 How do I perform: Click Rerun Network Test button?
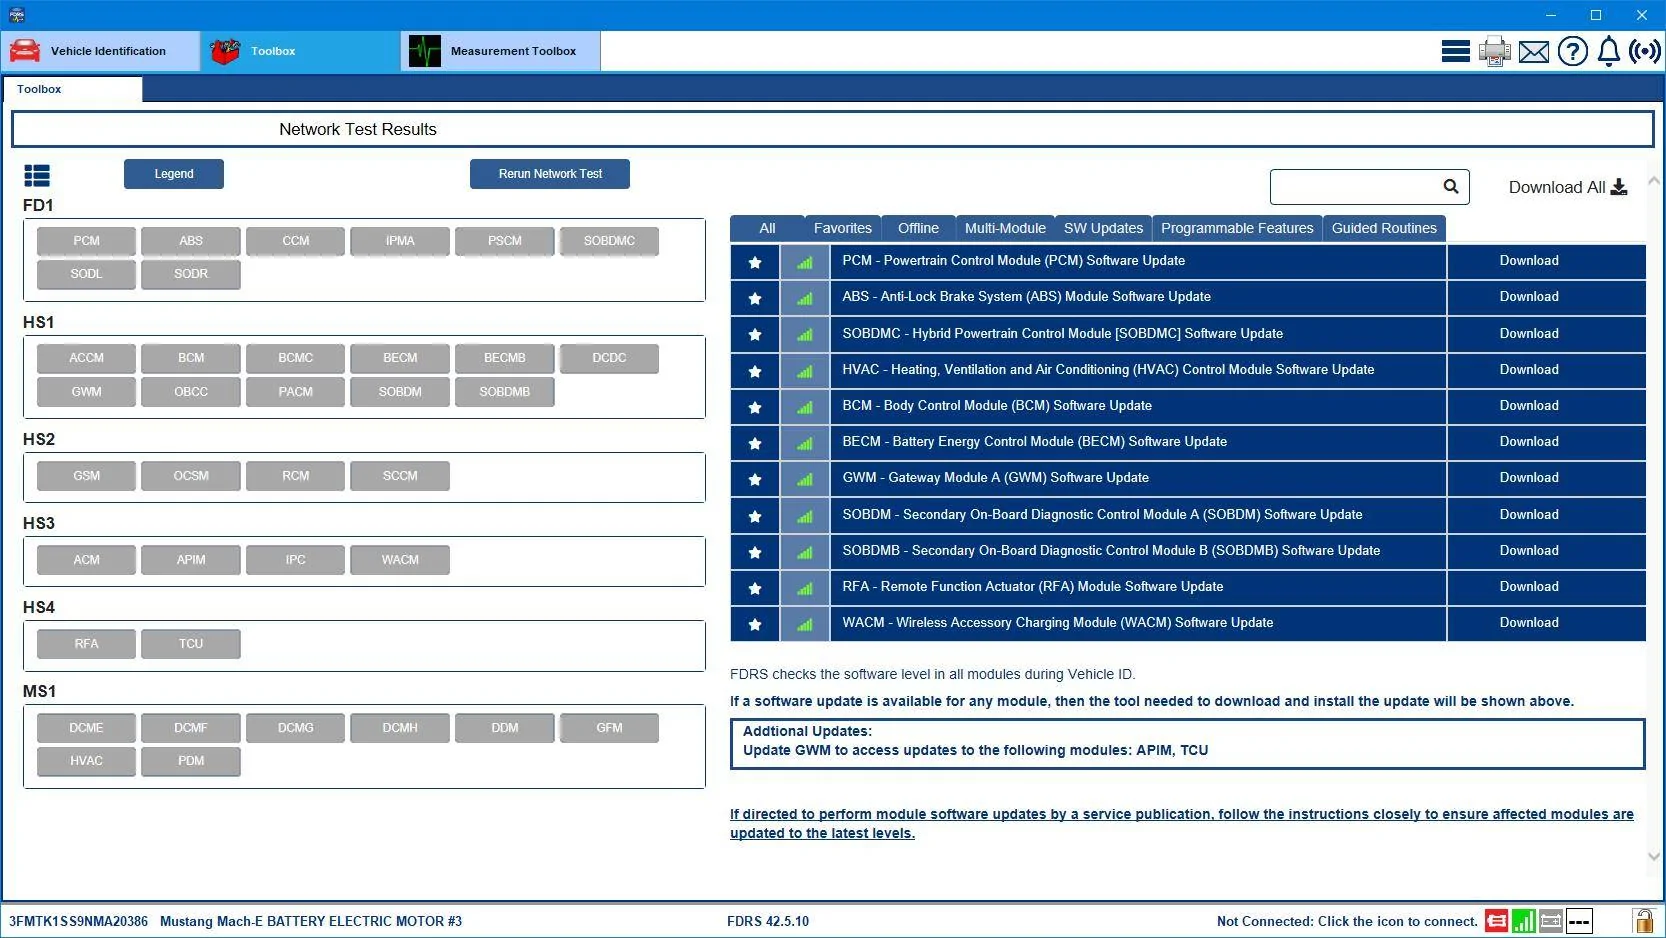[x=550, y=174]
